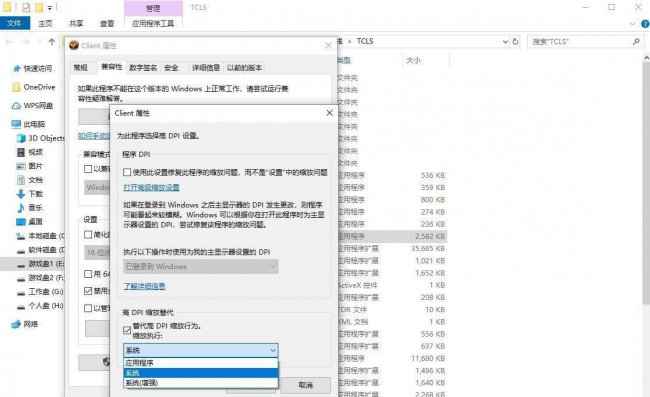650x397 pixels.
Task: Switch to the 应用程序工具 ribbon tab
Action: [x=153, y=24]
